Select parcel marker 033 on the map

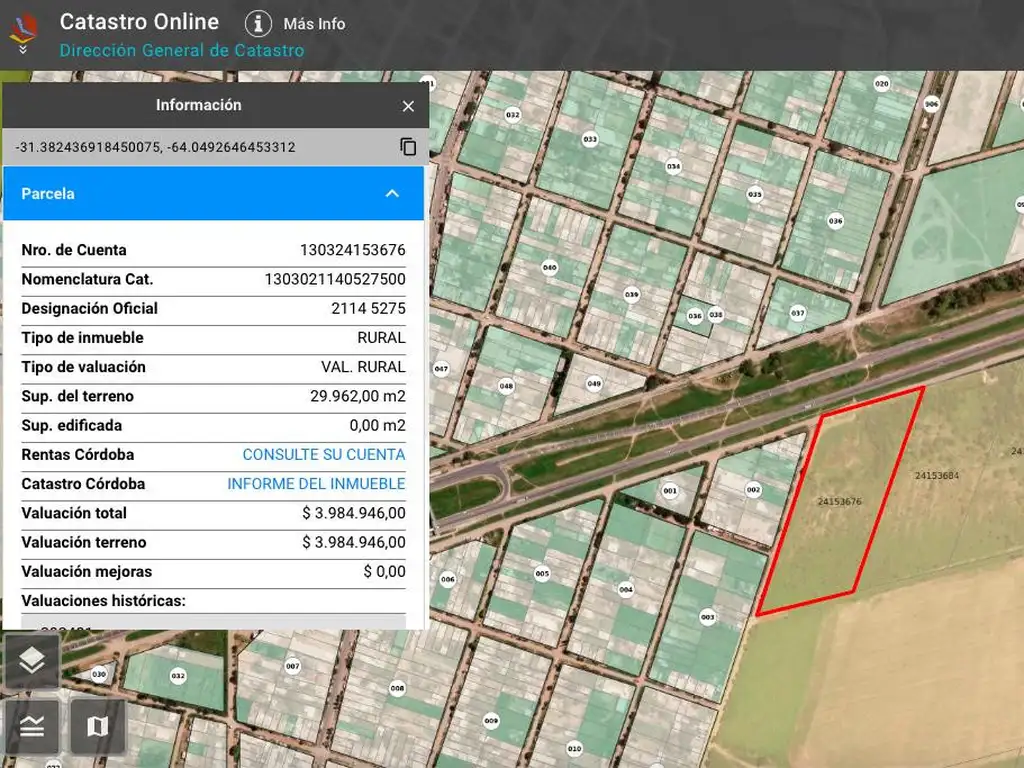point(590,139)
